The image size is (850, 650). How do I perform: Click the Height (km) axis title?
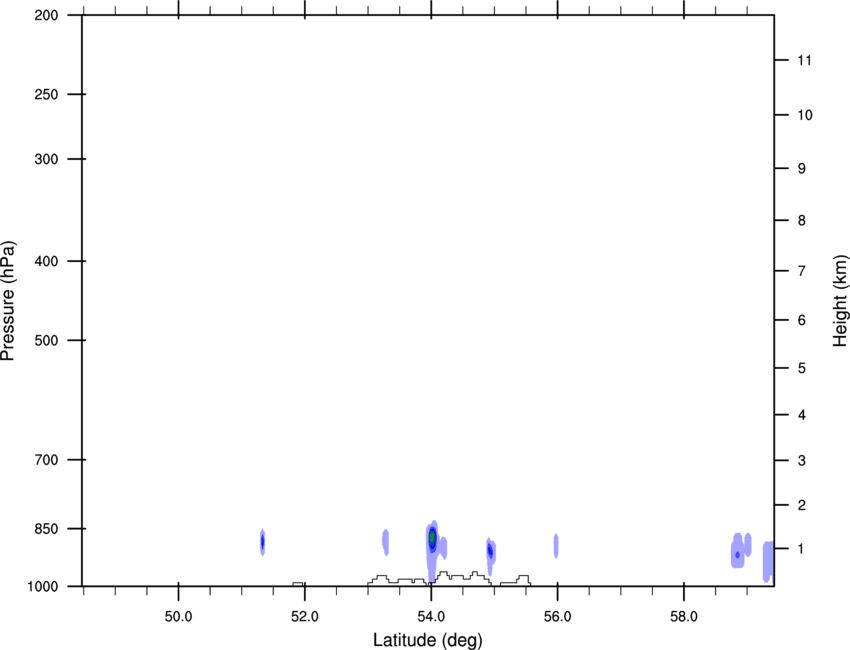tap(840, 301)
